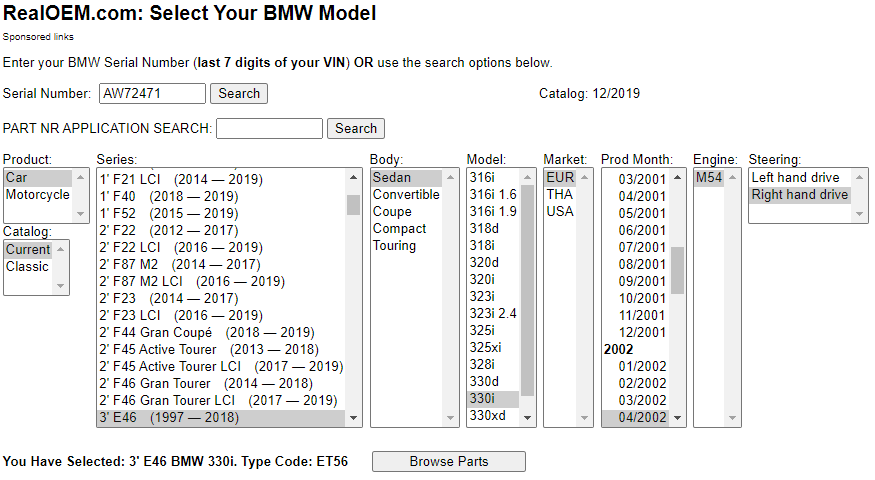Select production month 07/2001
This screenshot has height=480, width=875.
(636, 248)
